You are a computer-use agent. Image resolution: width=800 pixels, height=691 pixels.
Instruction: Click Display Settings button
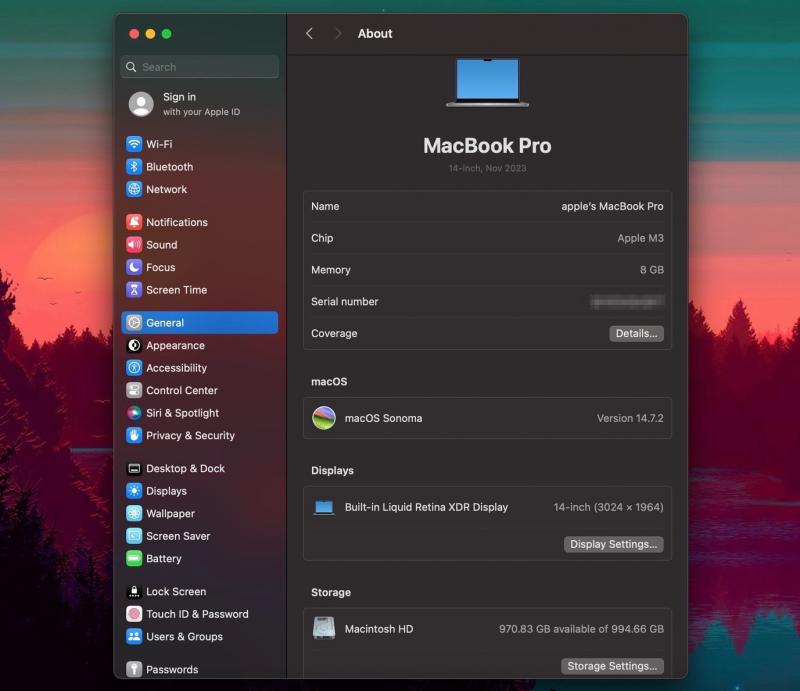[613, 544]
